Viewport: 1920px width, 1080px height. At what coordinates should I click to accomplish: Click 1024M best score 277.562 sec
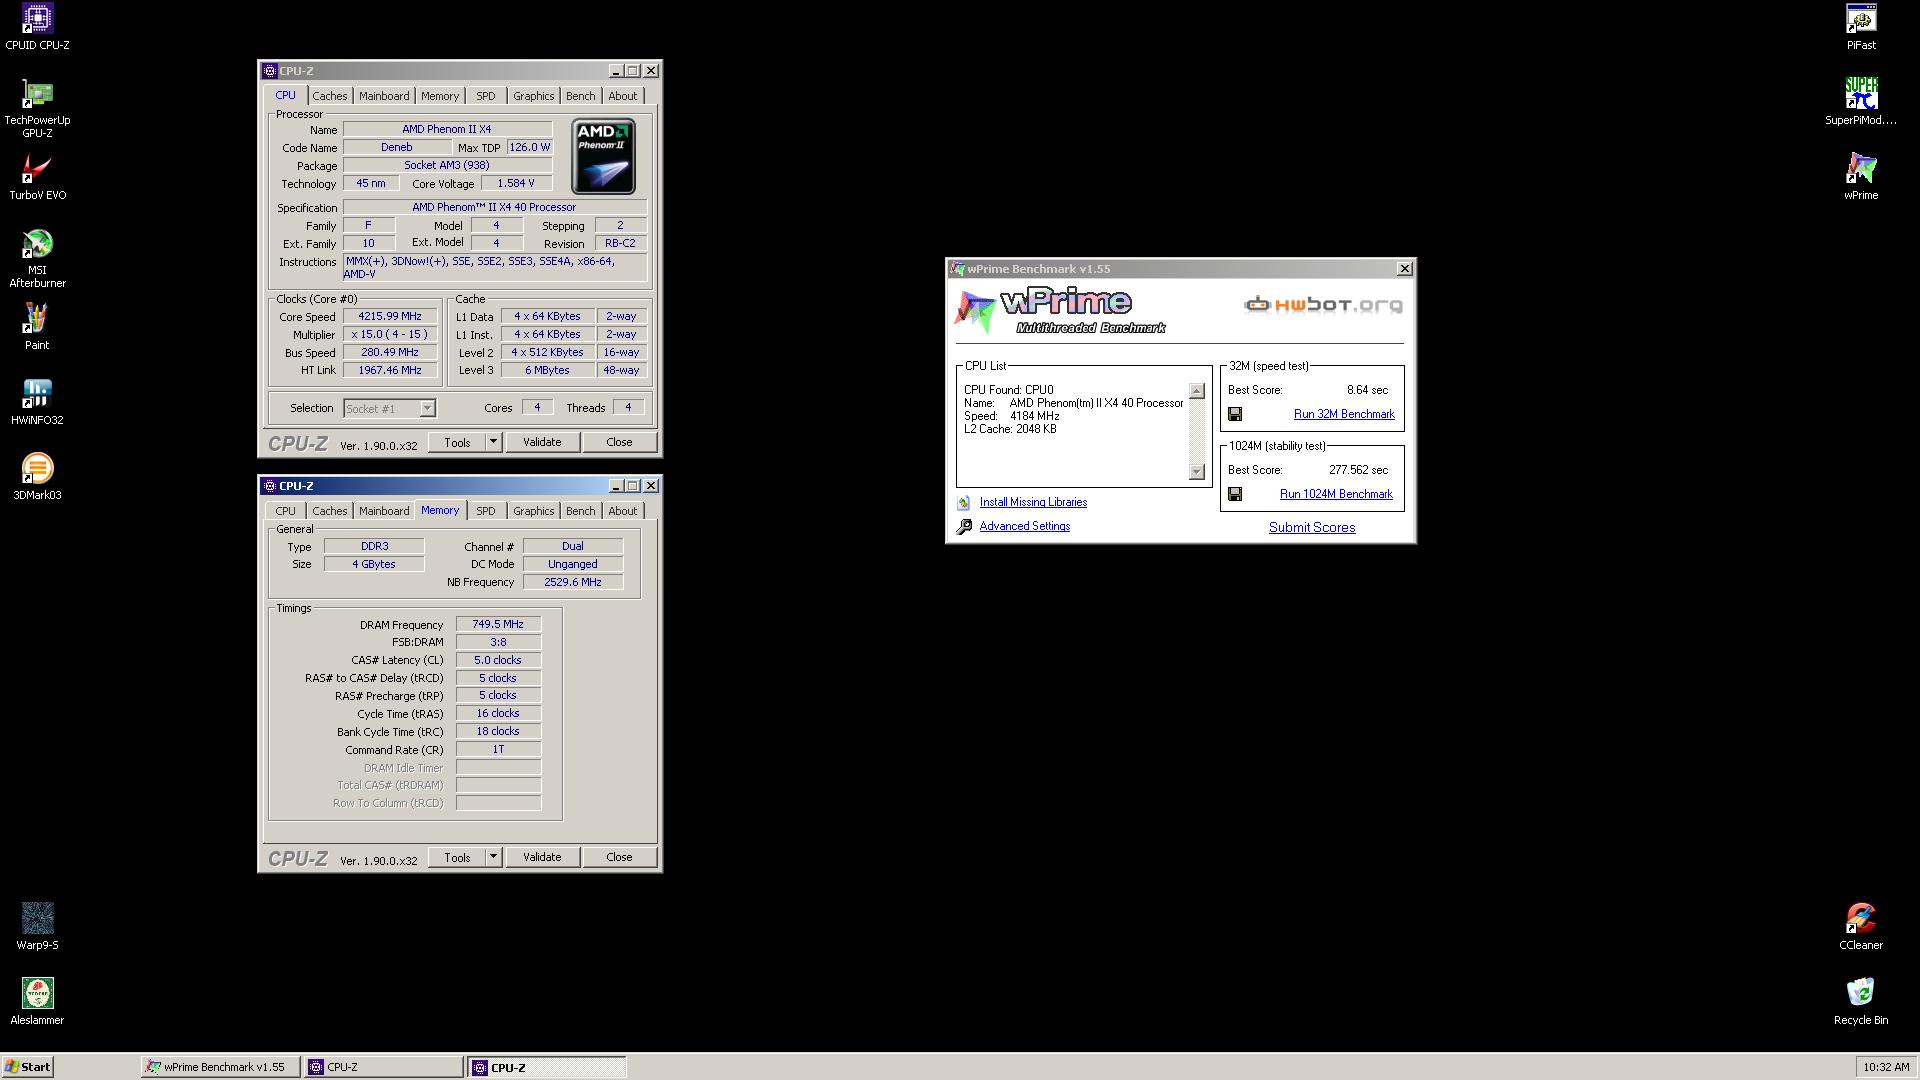(1358, 470)
